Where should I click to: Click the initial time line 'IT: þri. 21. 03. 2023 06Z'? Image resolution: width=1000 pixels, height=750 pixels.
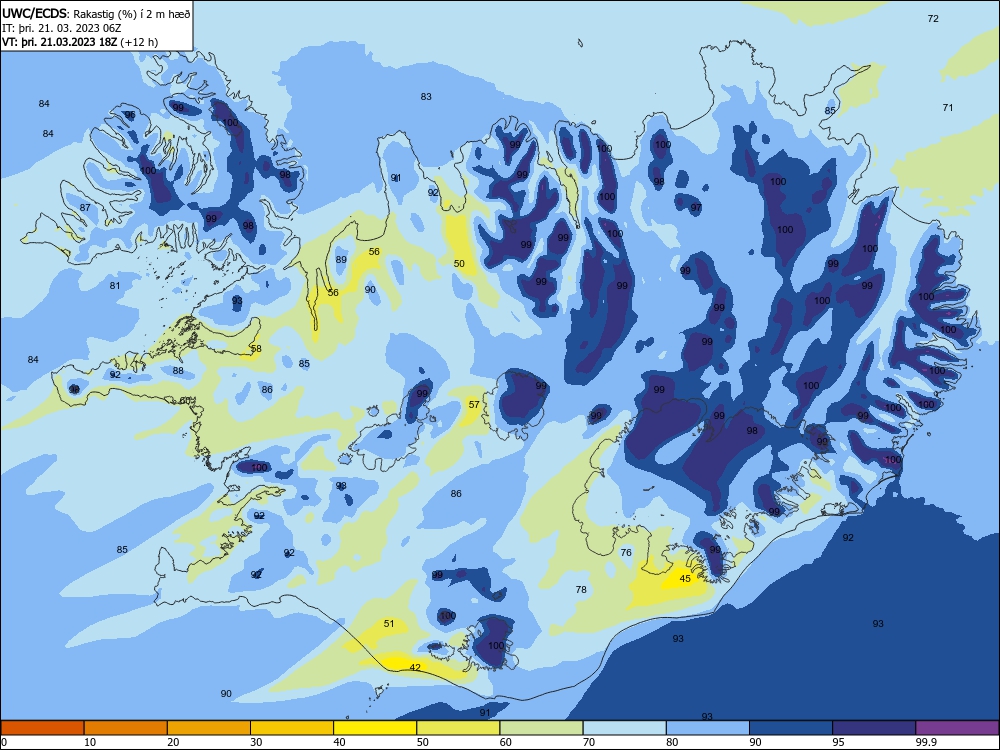point(61,28)
